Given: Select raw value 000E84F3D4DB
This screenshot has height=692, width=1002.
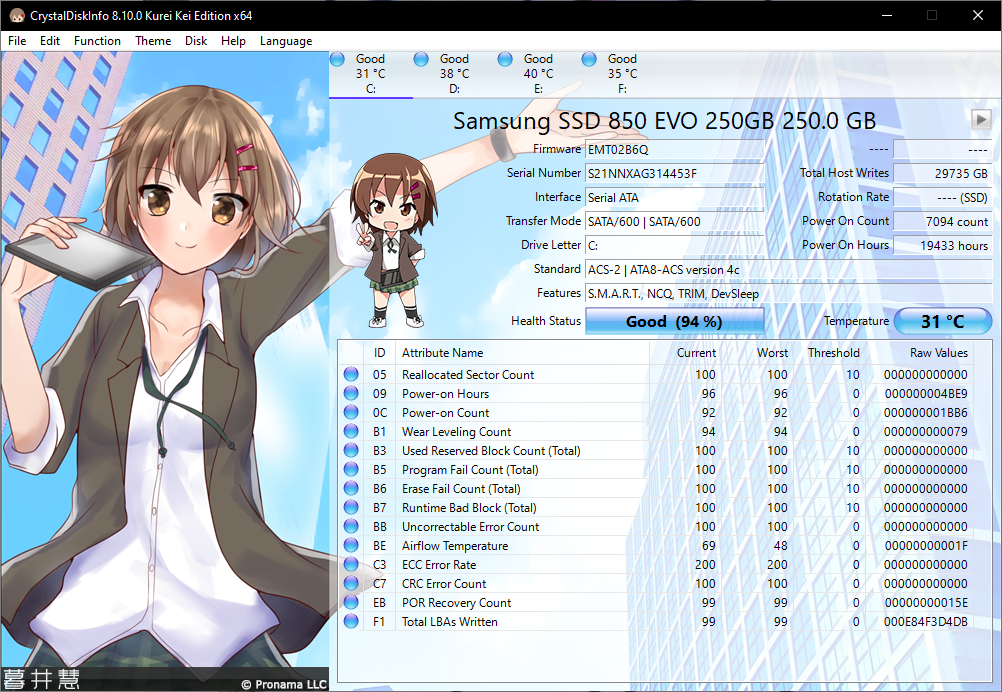Looking at the screenshot, I should click(x=926, y=622).
